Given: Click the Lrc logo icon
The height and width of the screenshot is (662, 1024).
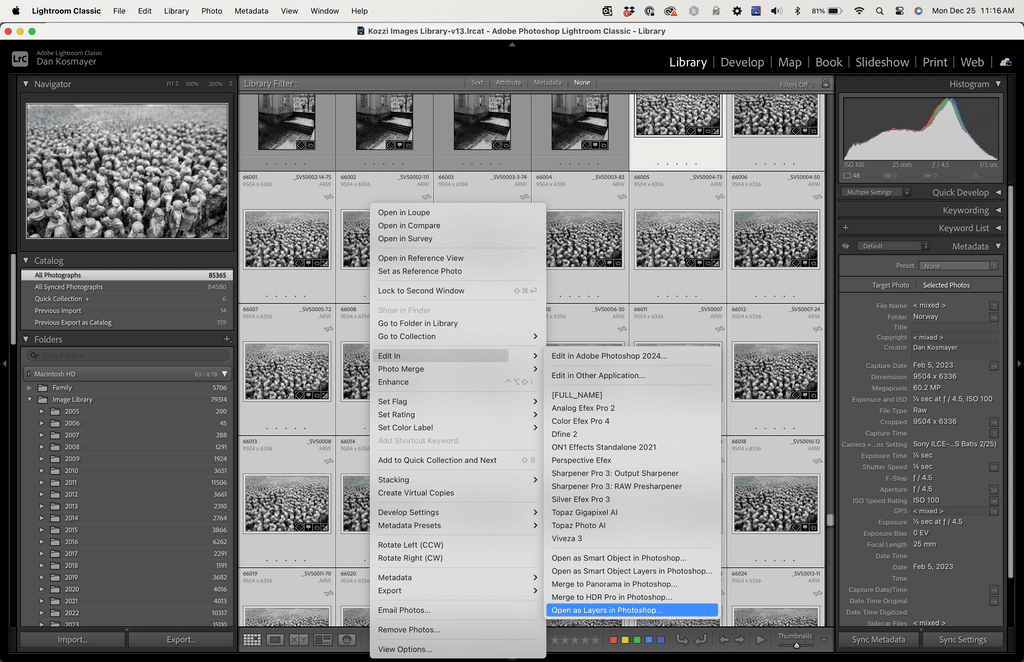Looking at the screenshot, I should click(x=20, y=59).
